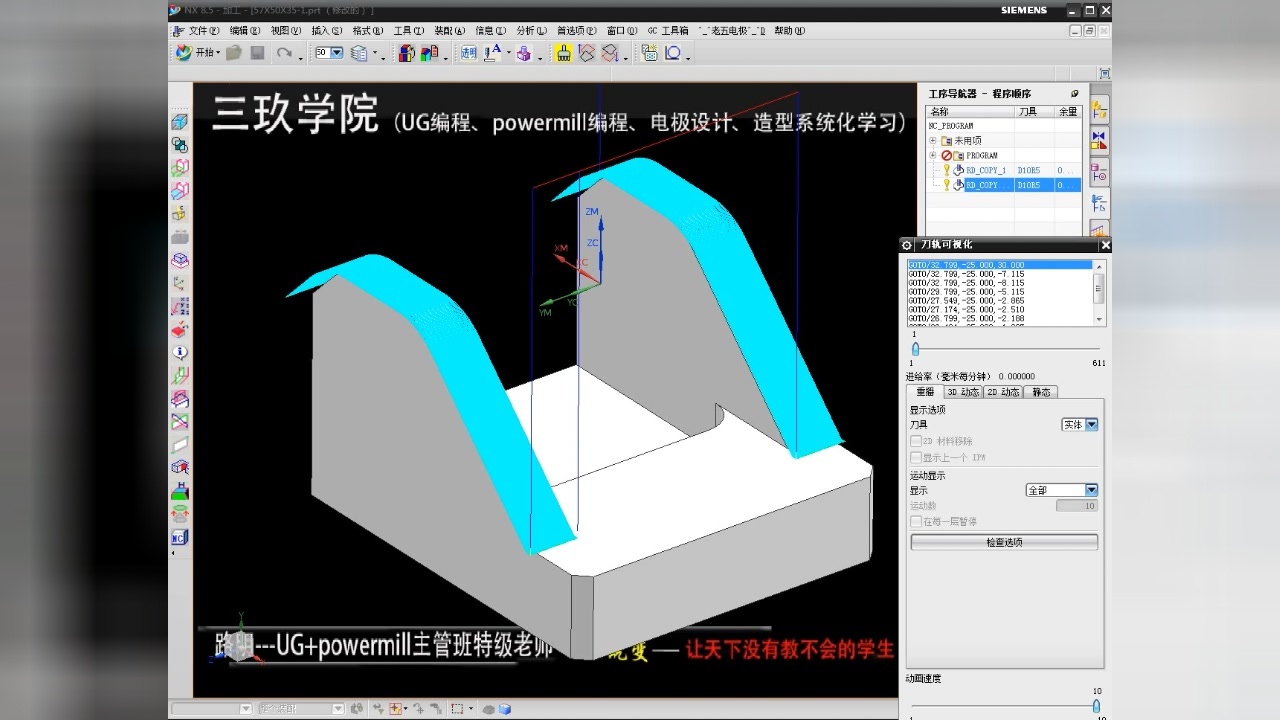Open the blue-red constraint resource bar tab
The width and height of the screenshot is (1280, 720).
click(1099, 140)
